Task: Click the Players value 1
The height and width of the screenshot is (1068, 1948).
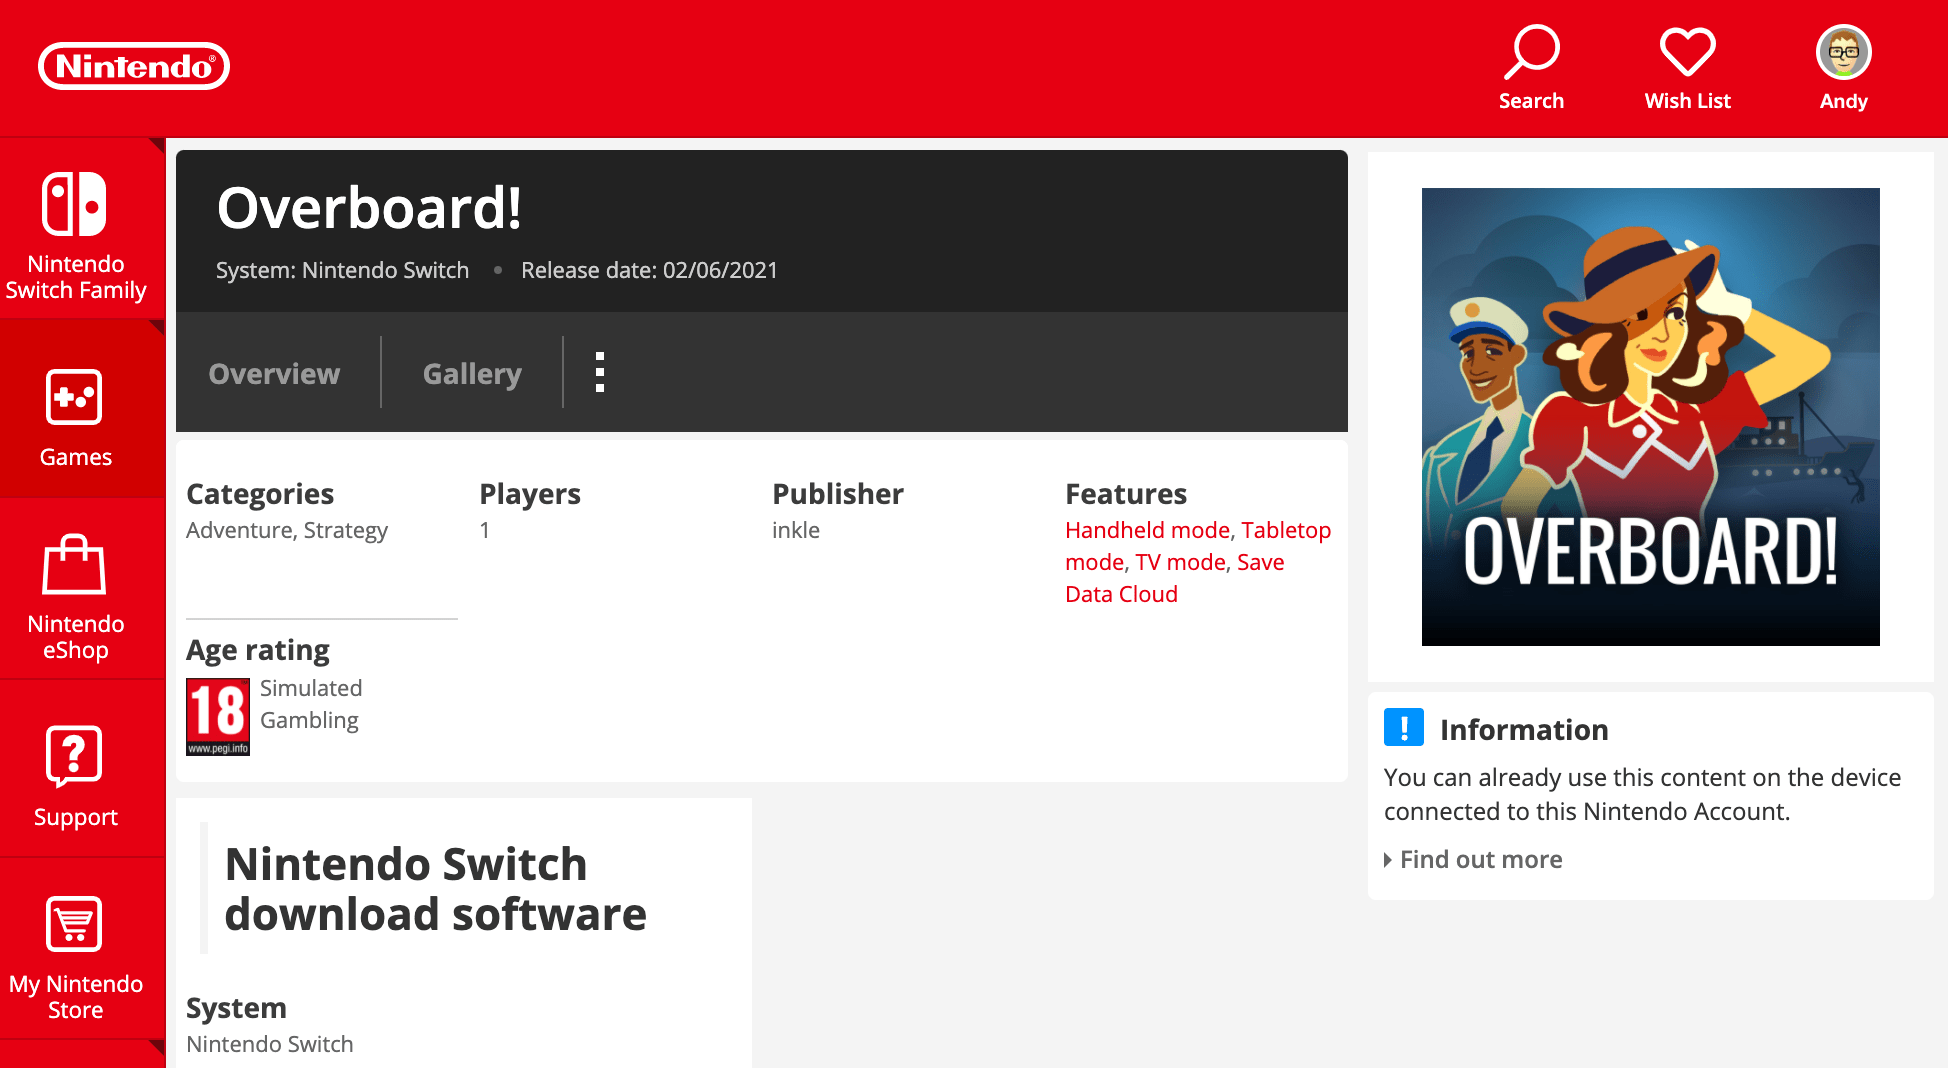Action: pos(484,530)
